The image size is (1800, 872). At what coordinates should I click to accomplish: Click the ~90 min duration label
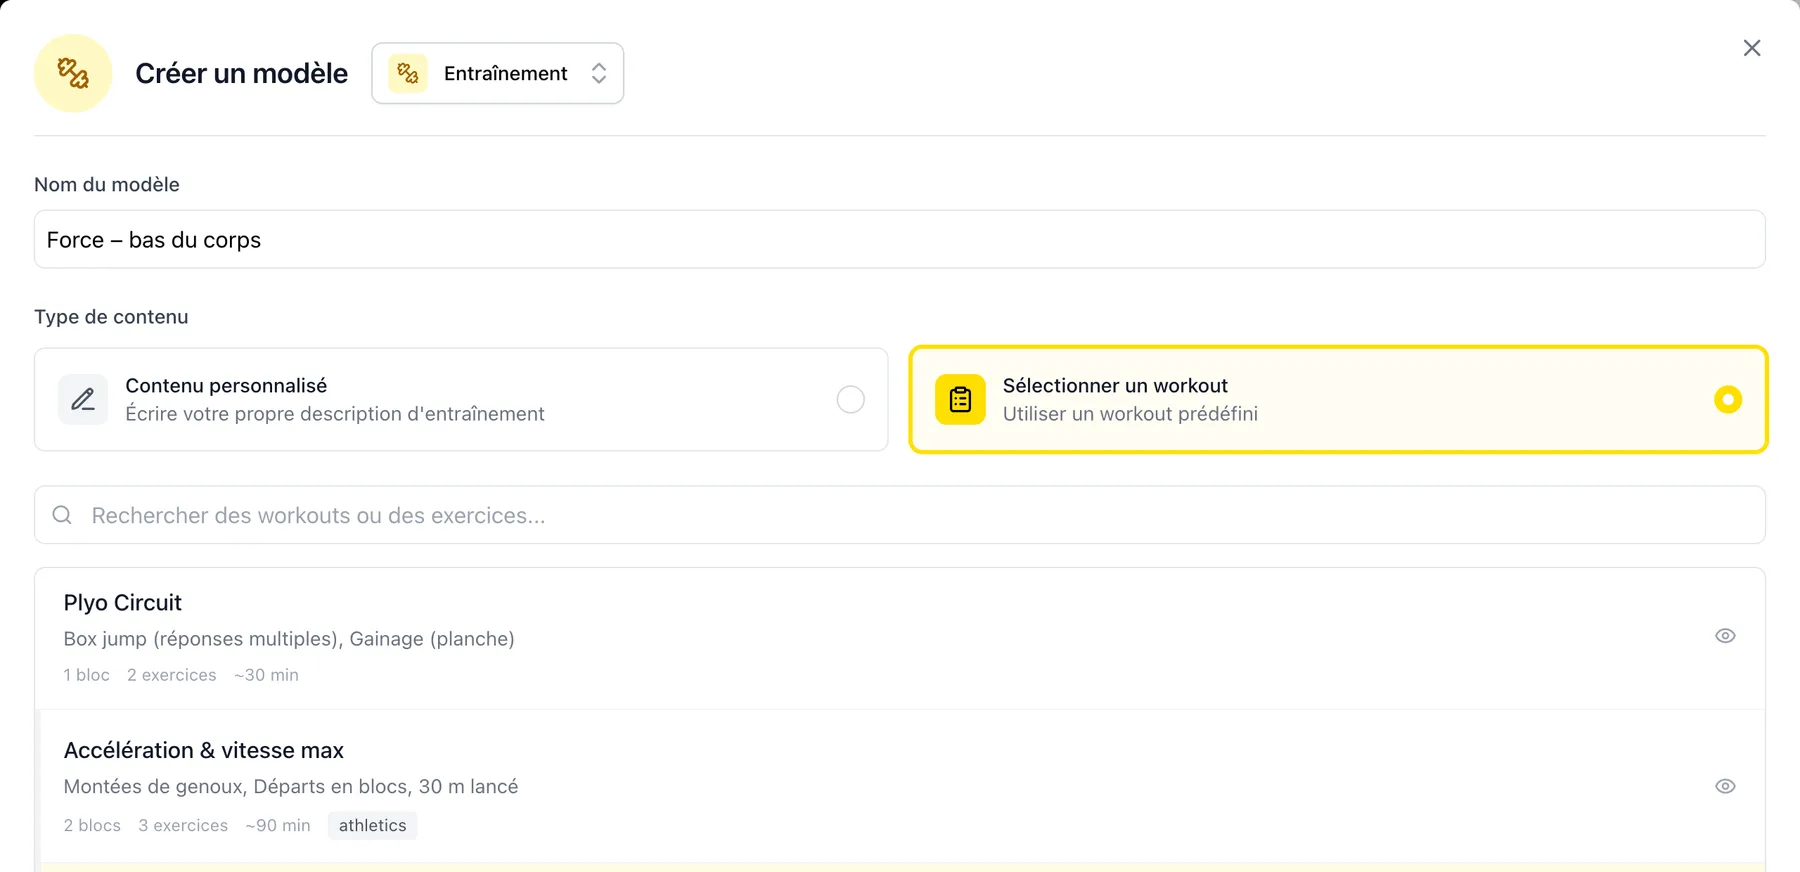(278, 825)
